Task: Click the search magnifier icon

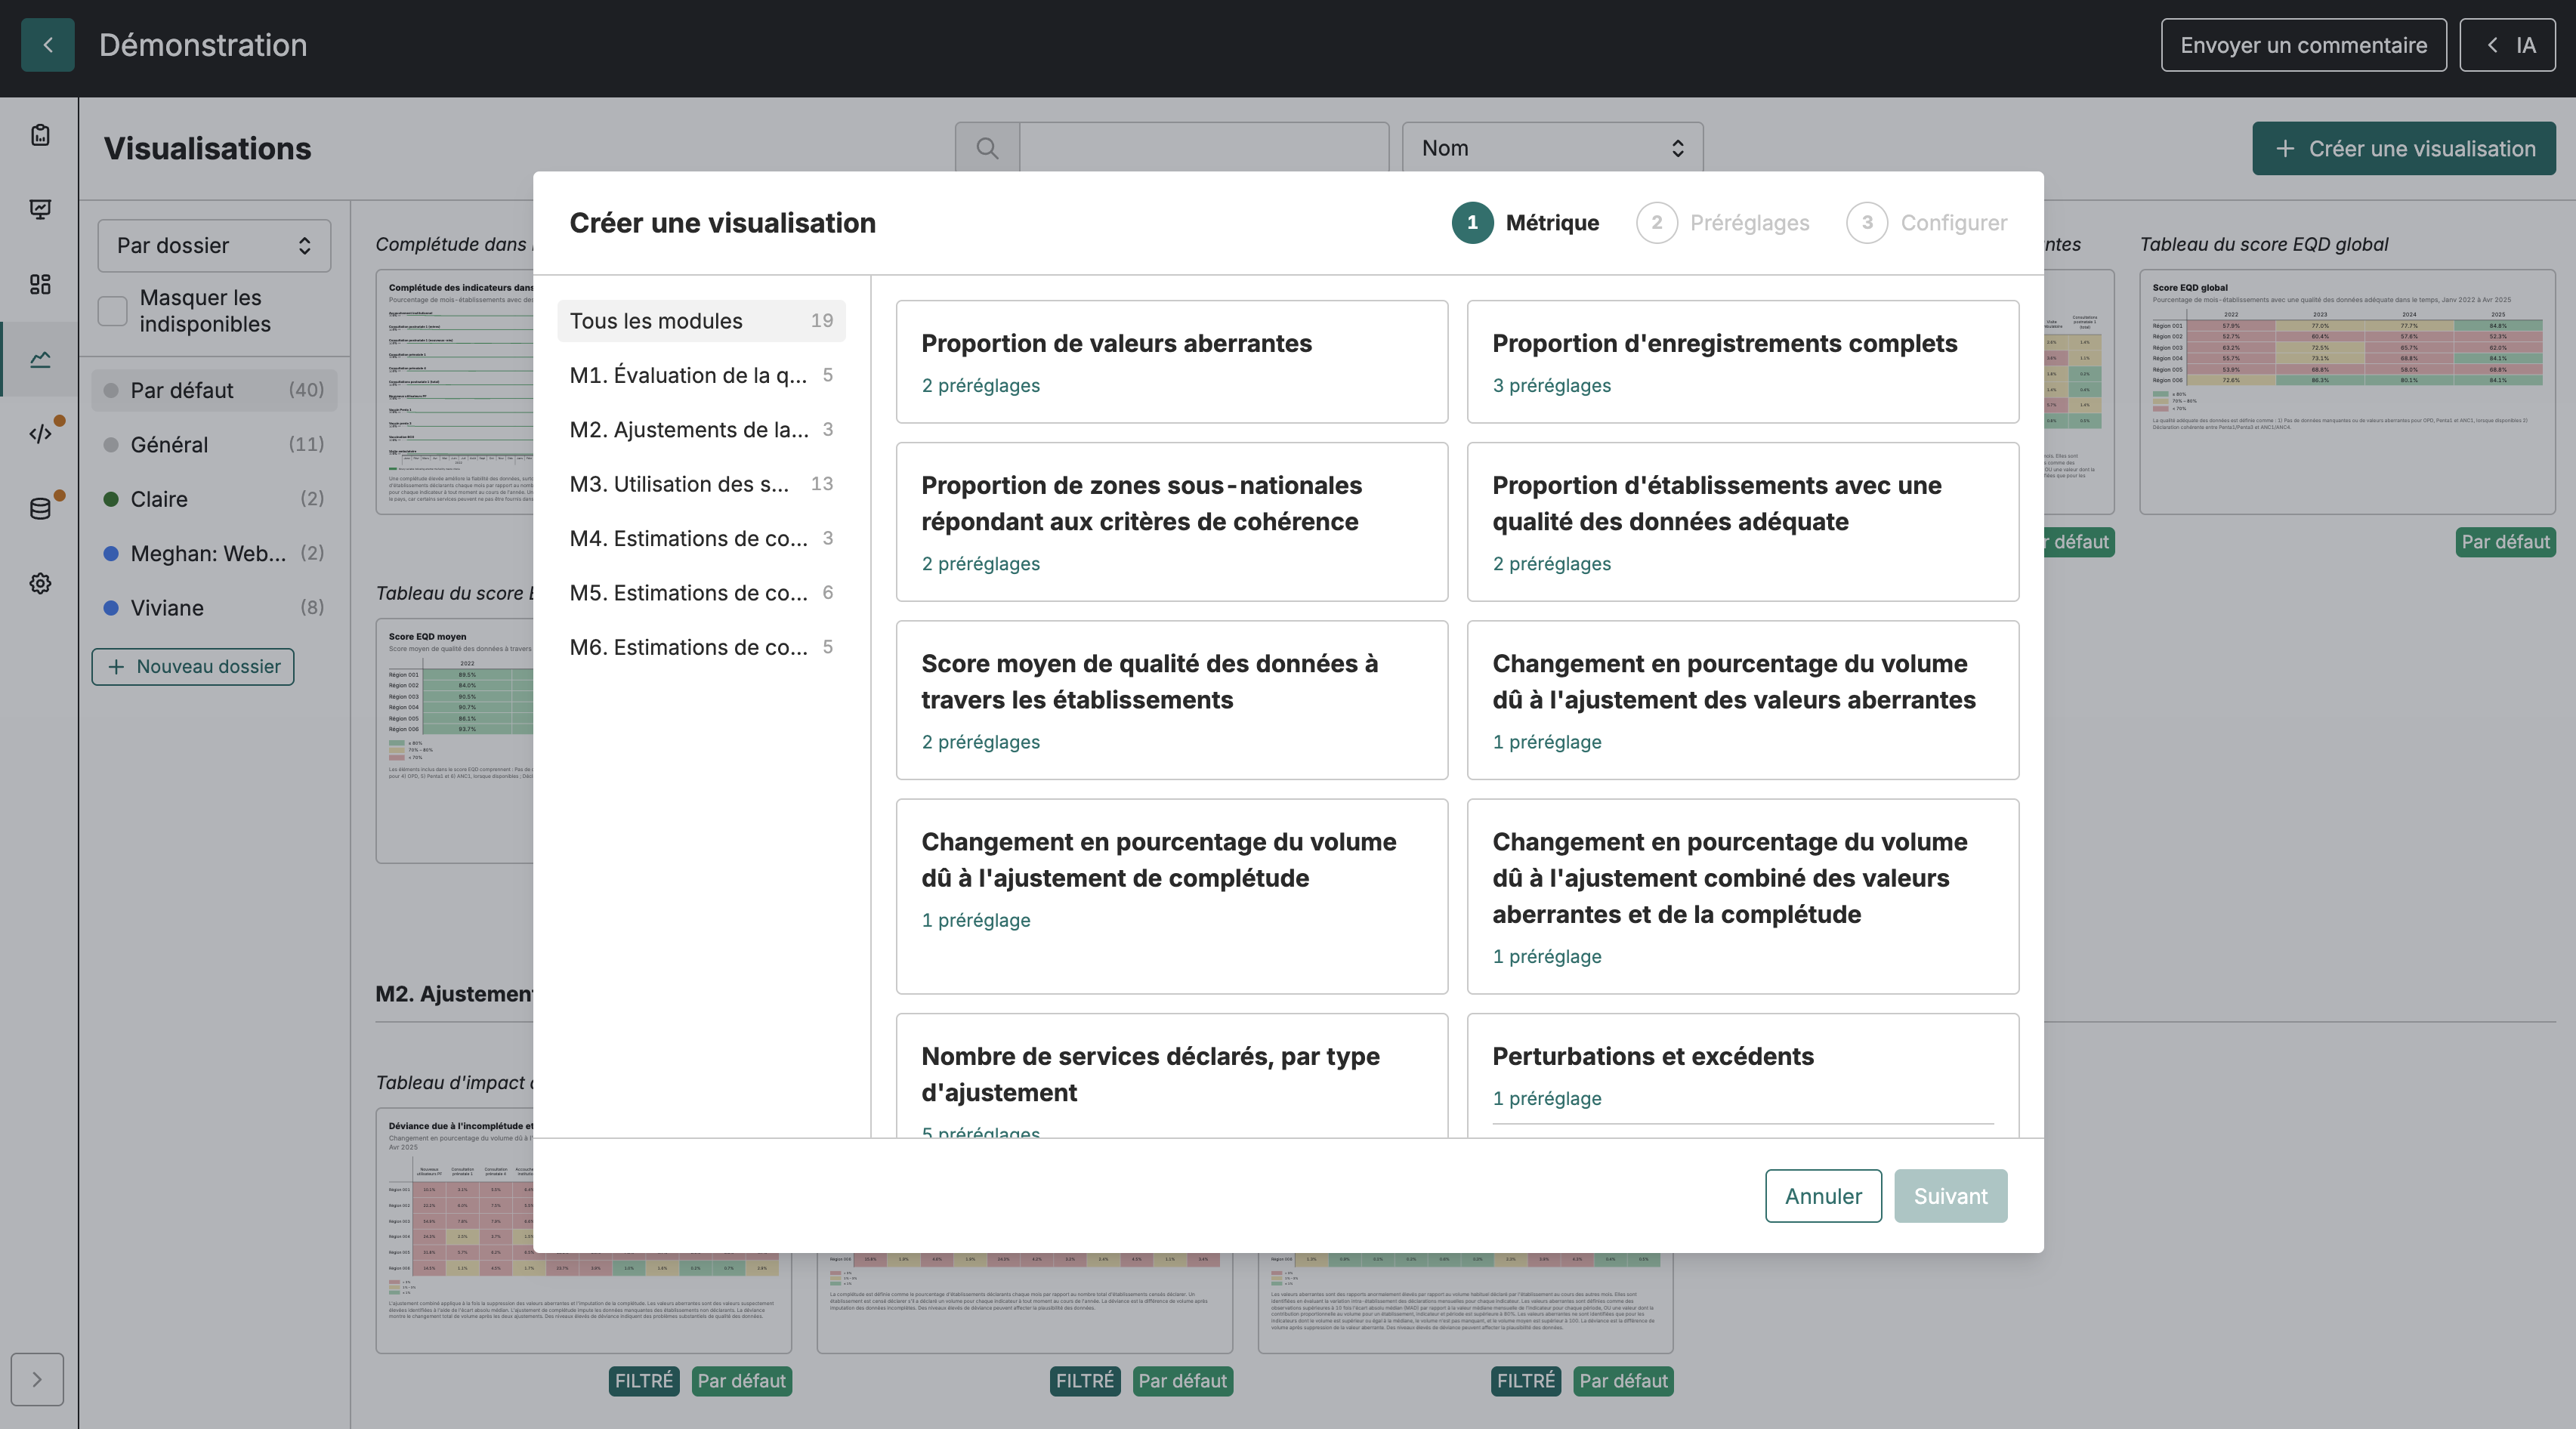Action: 987,148
